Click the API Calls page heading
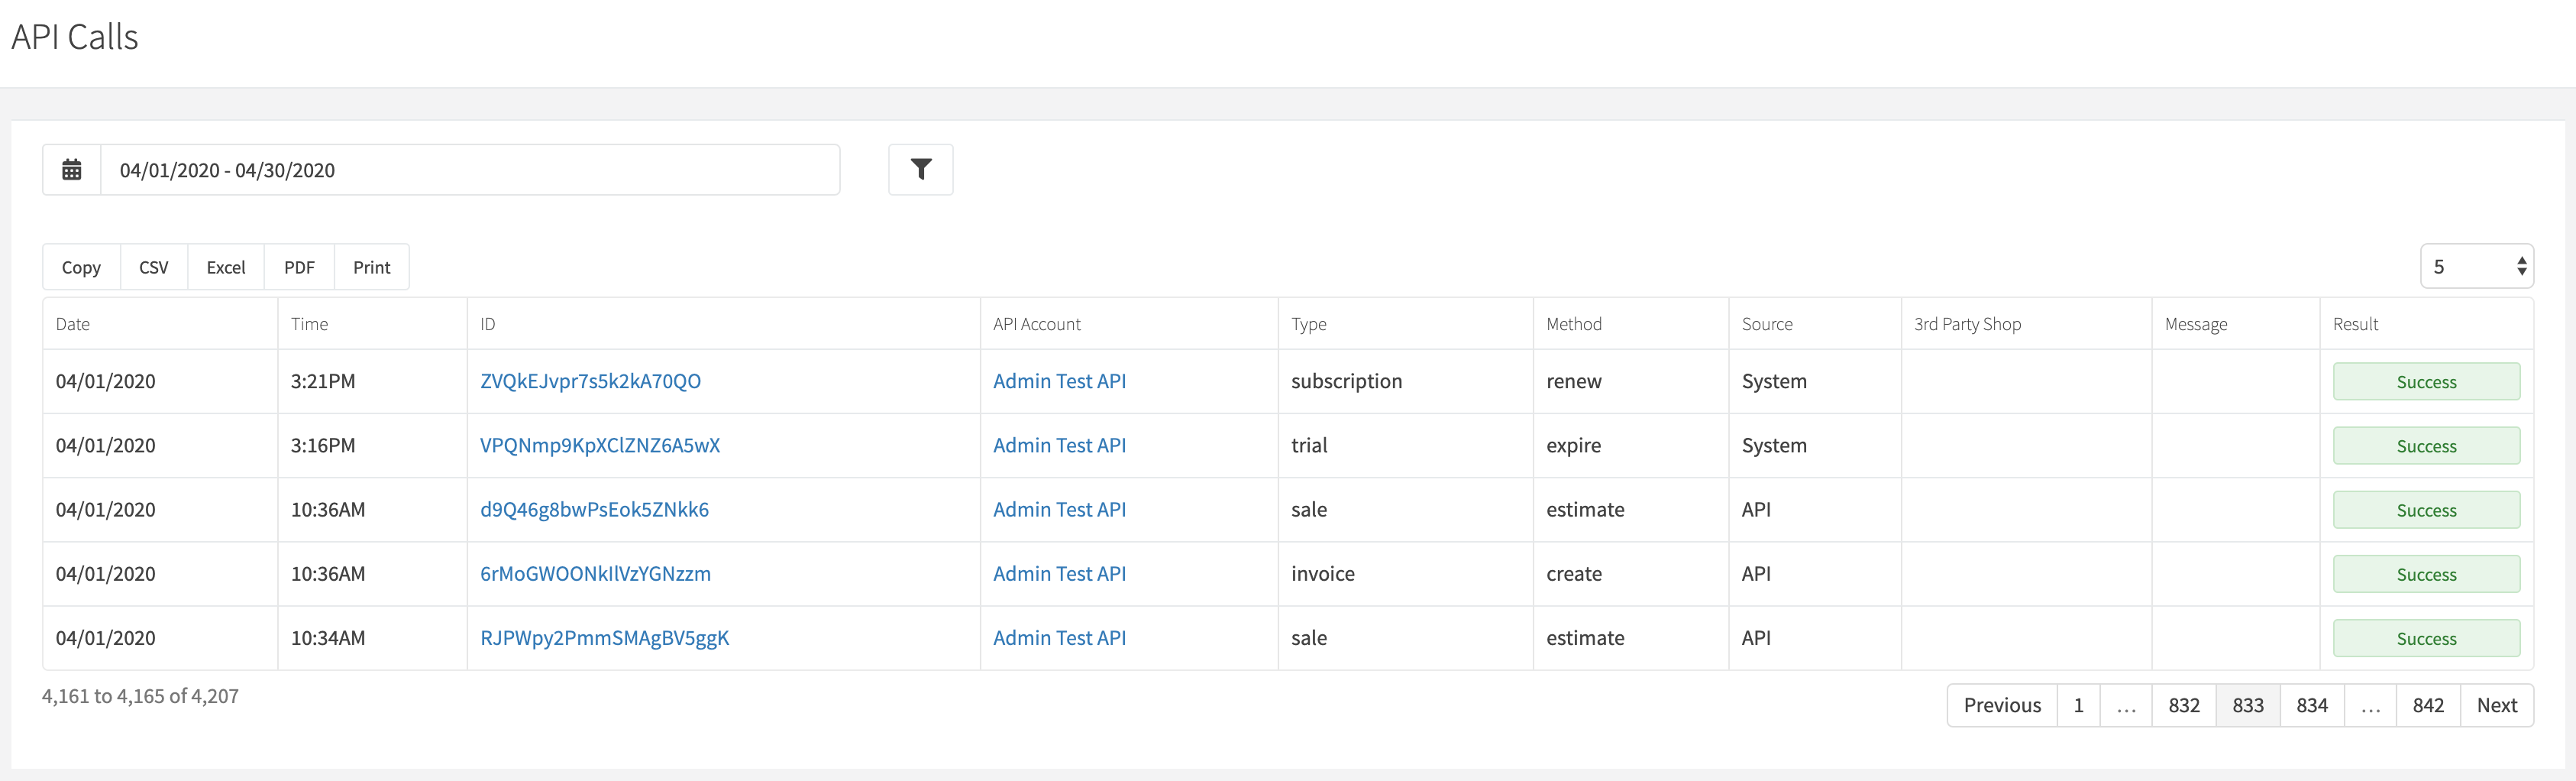This screenshot has width=2576, height=781. [x=75, y=37]
